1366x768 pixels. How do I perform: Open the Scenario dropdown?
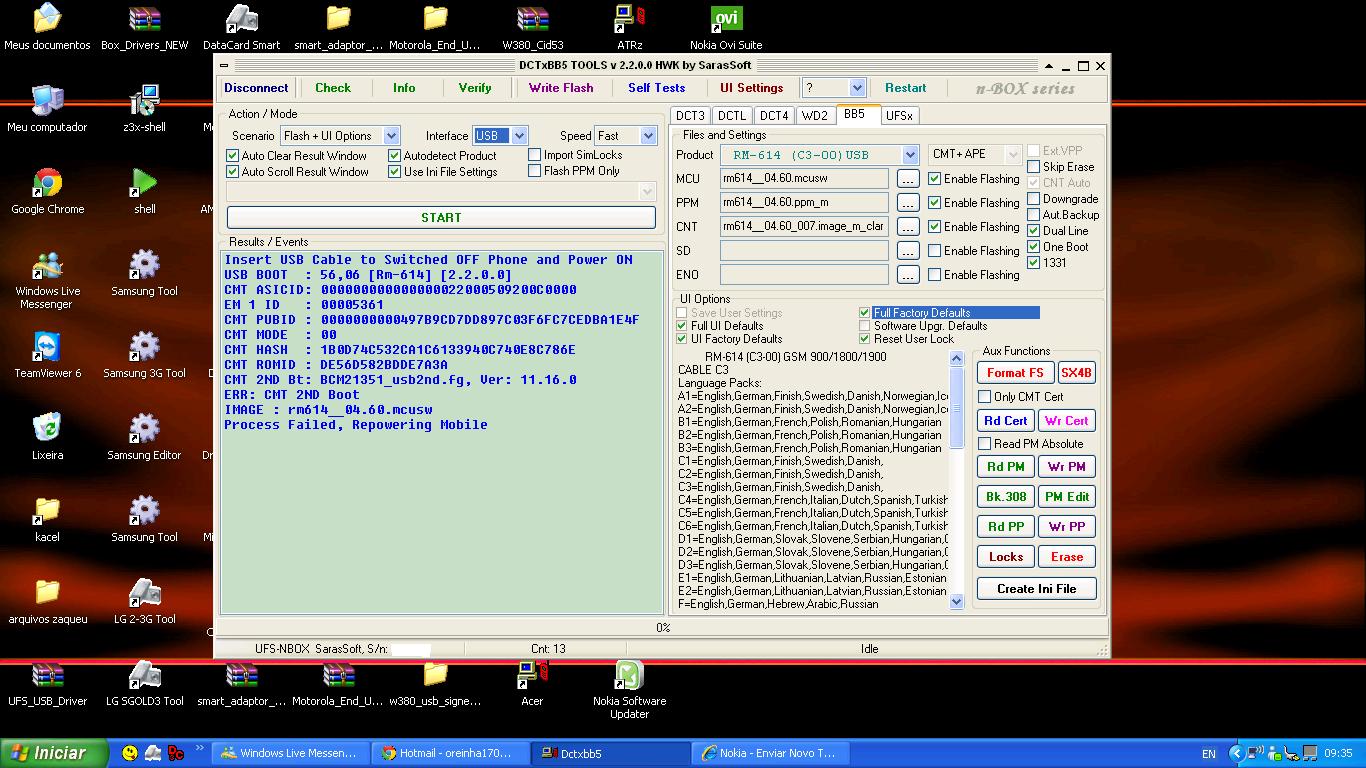pyautogui.click(x=391, y=136)
